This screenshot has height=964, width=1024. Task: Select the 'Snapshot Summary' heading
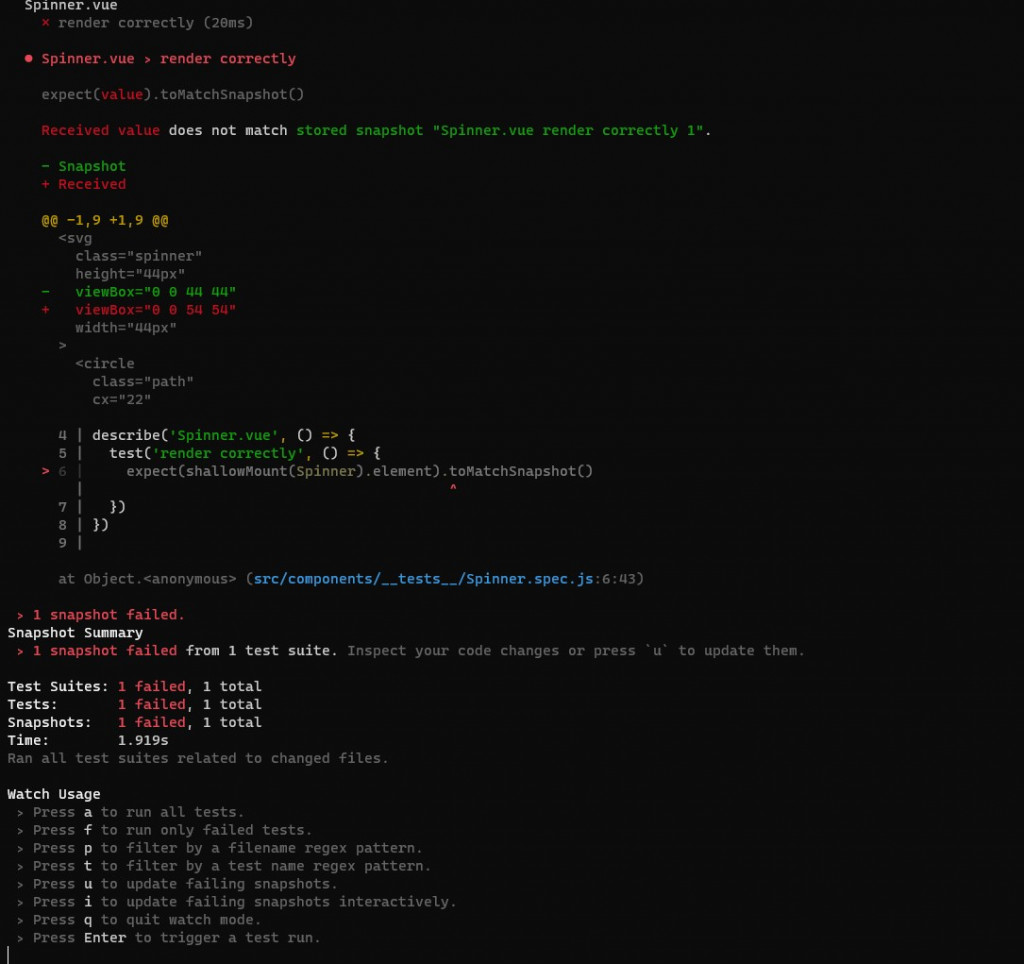pyautogui.click(x=75, y=633)
